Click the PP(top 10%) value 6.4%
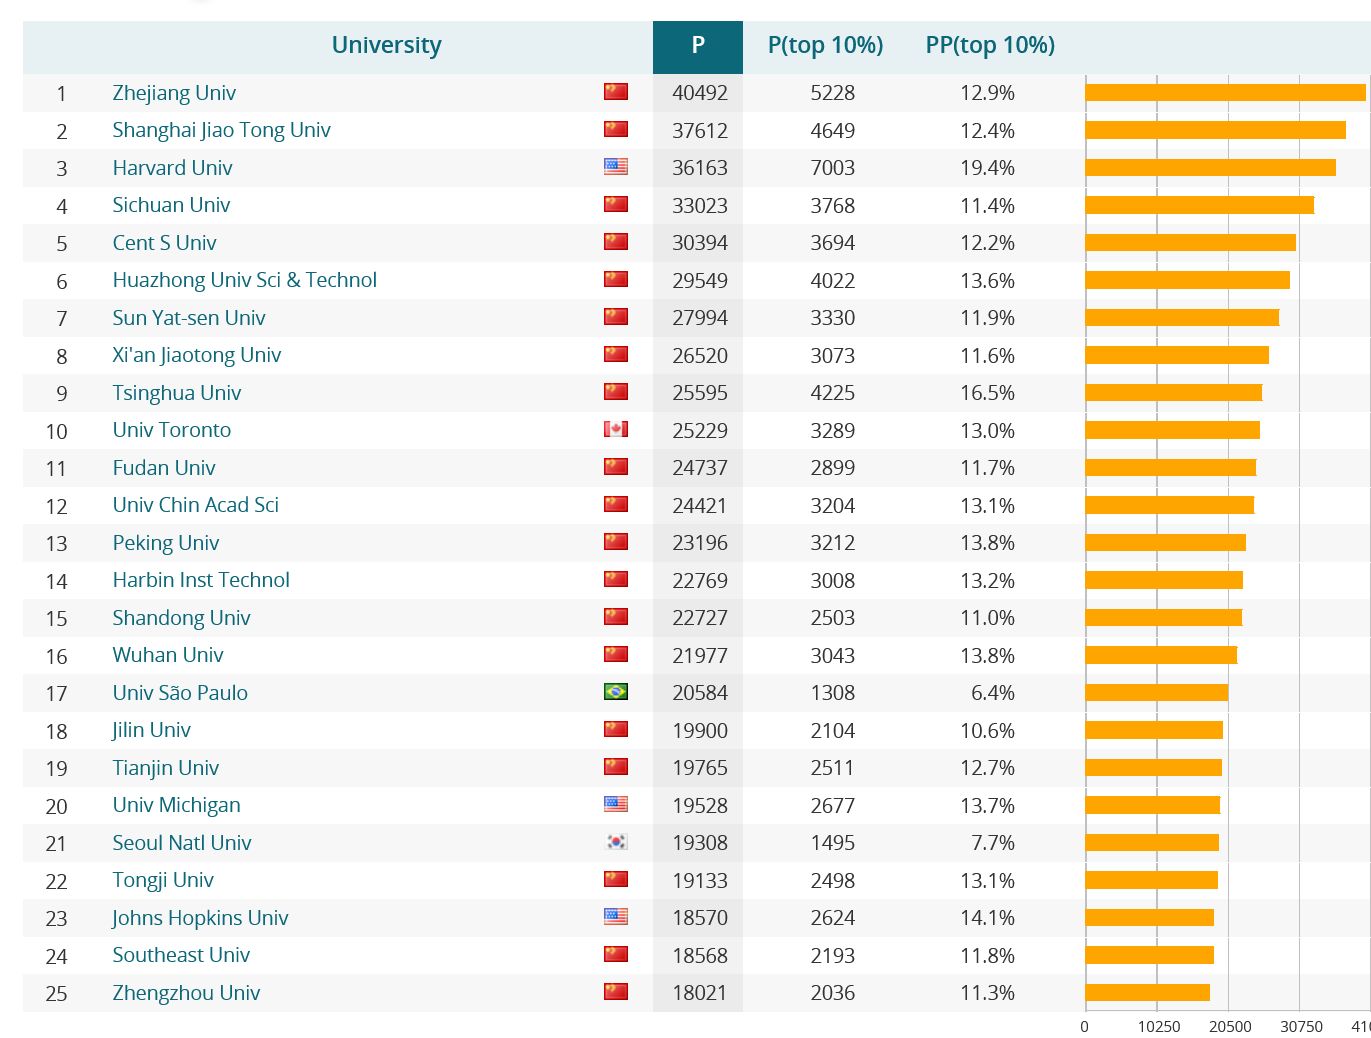1371x1038 pixels. 993,693
